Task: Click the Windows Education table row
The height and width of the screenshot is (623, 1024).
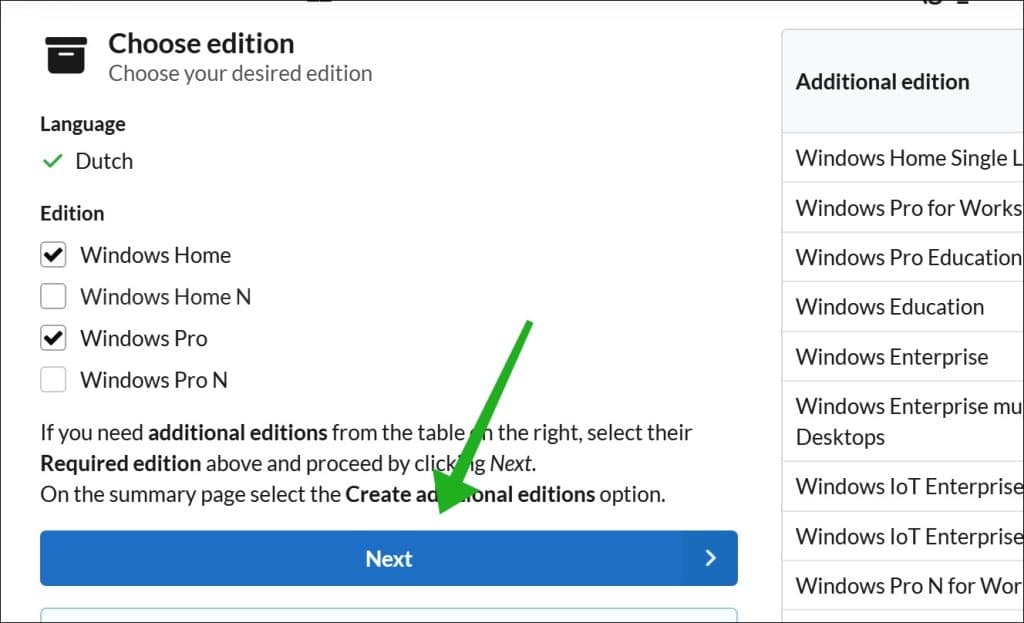Action: [903, 307]
